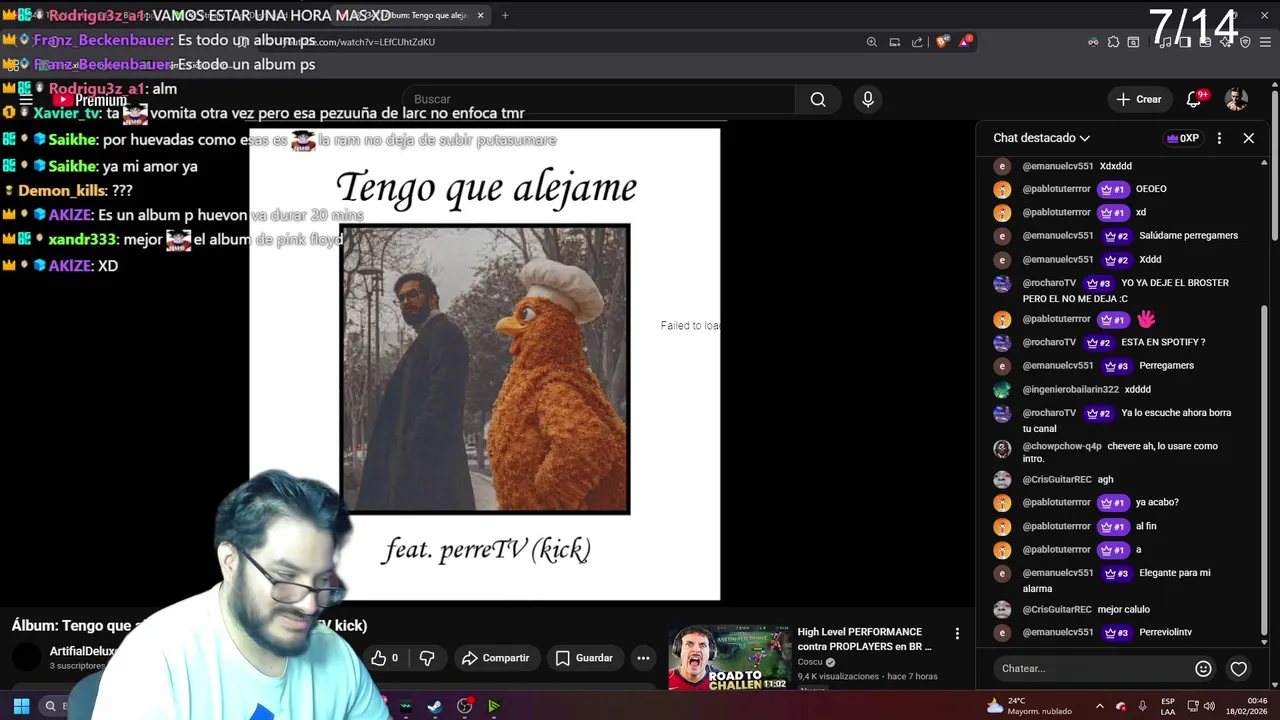Open Brave Rewards triangle icon
The width and height of the screenshot is (1280, 720).
coord(965,42)
